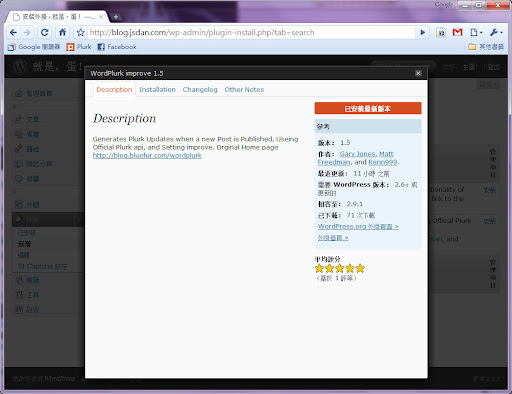The image size is (512, 394).
Task: Click the browser Back arrow
Action: click(13, 32)
